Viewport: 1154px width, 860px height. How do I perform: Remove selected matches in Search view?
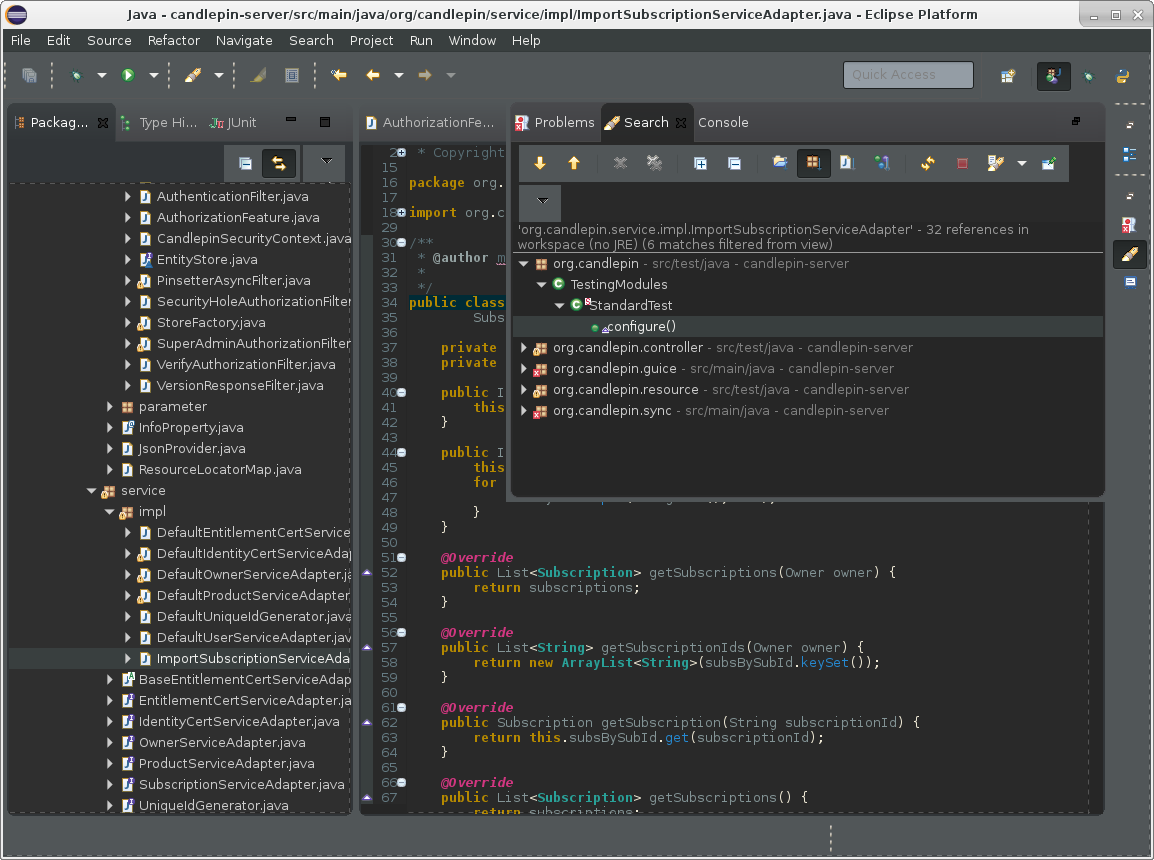click(620, 163)
